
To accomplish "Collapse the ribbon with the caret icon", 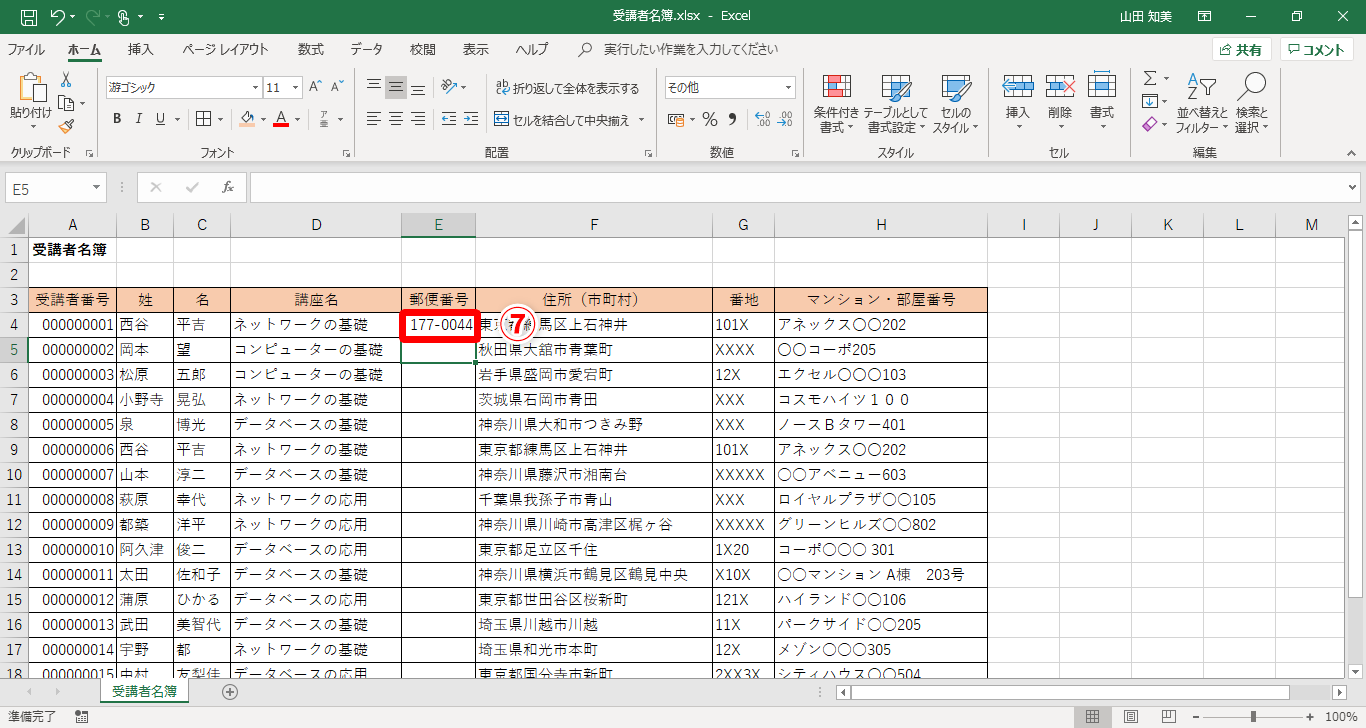I will click(1353, 153).
